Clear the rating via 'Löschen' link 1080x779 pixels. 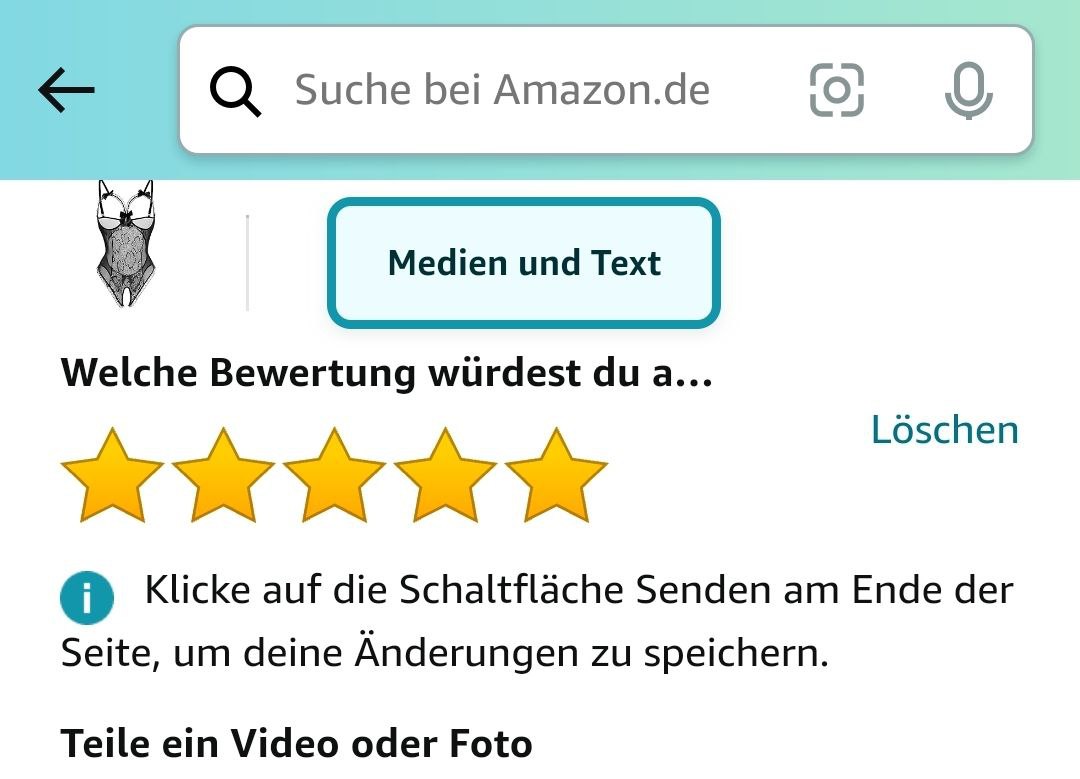click(944, 430)
